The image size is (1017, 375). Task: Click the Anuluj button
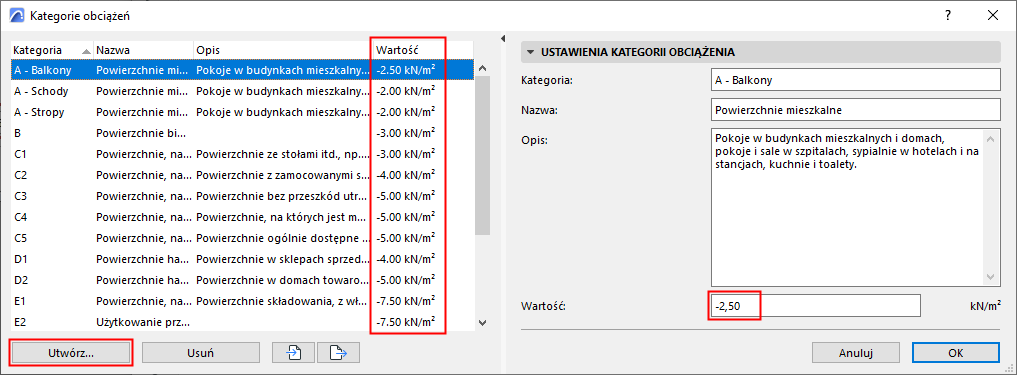pos(855,353)
